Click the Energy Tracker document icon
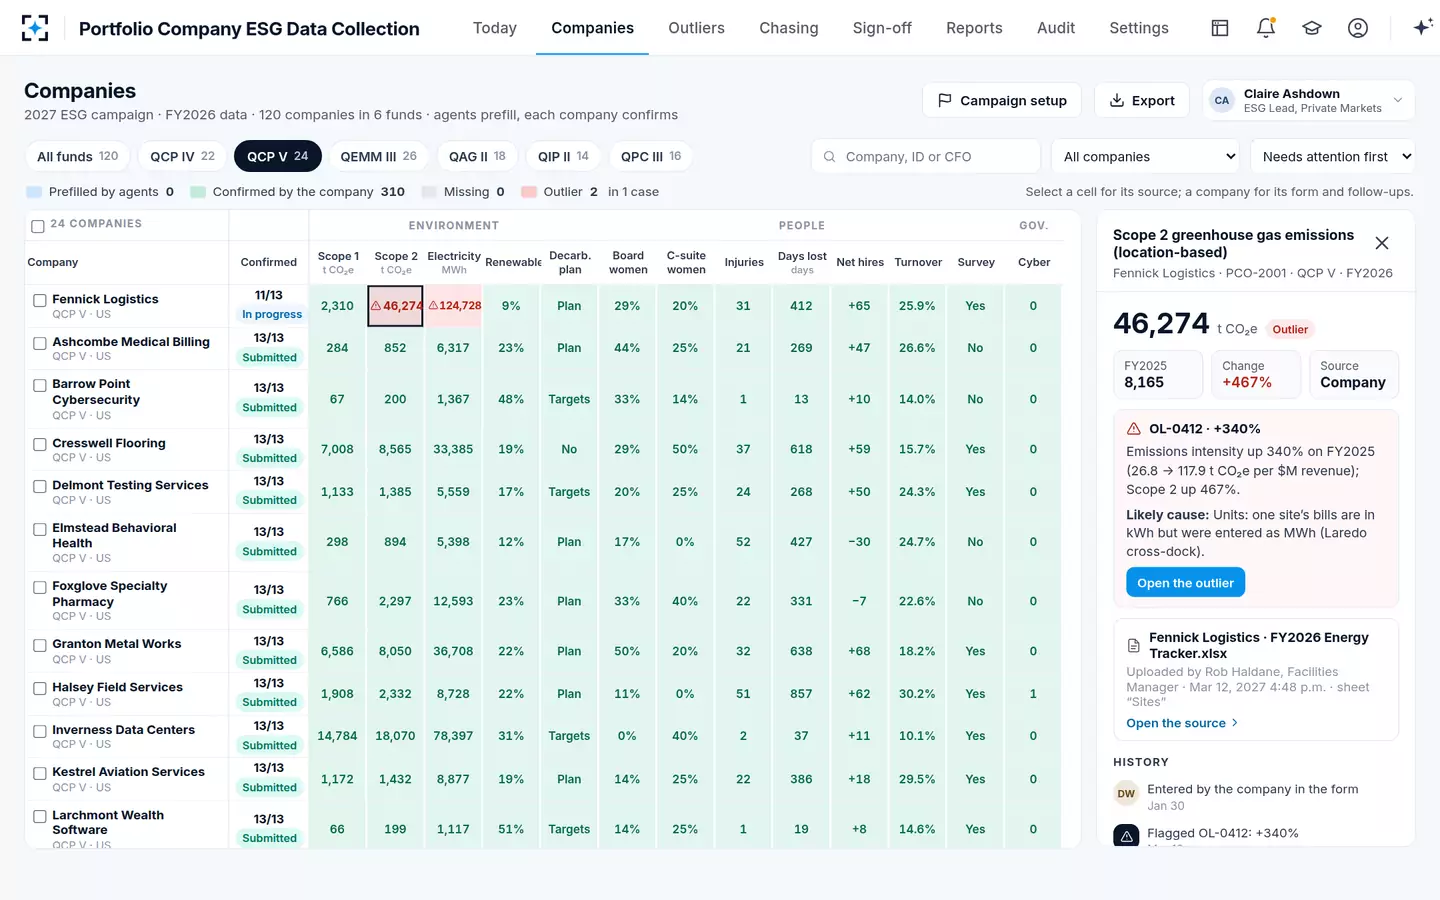This screenshot has width=1440, height=900. (1134, 645)
